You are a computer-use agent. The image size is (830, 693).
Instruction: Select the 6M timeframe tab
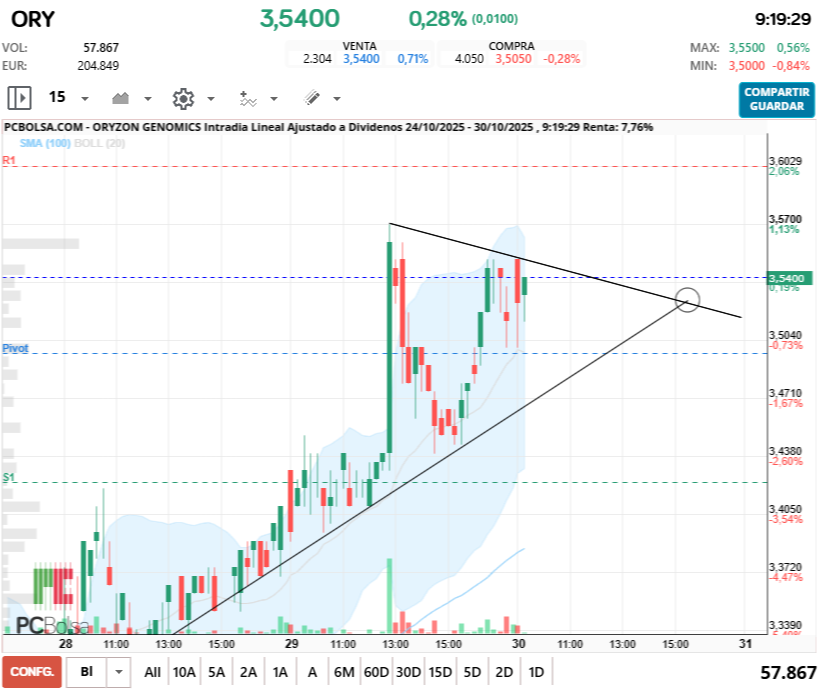(345, 672)
